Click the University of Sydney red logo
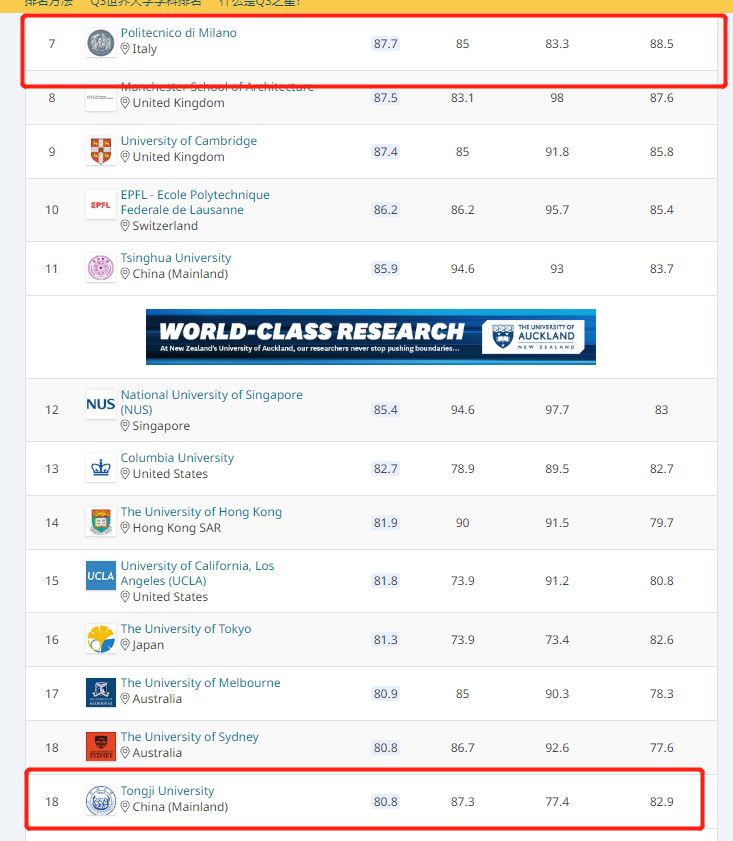This screenshot has width=733, height=841. 101,747
